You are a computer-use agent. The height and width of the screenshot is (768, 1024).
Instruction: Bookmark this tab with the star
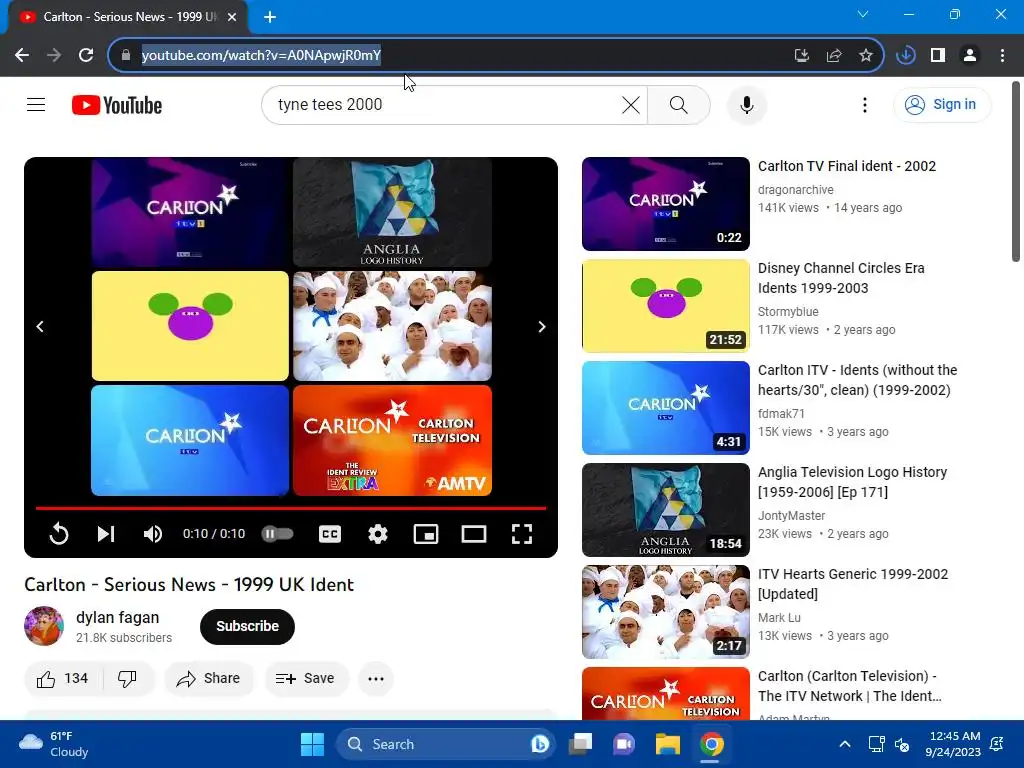(x=865, y=56)
